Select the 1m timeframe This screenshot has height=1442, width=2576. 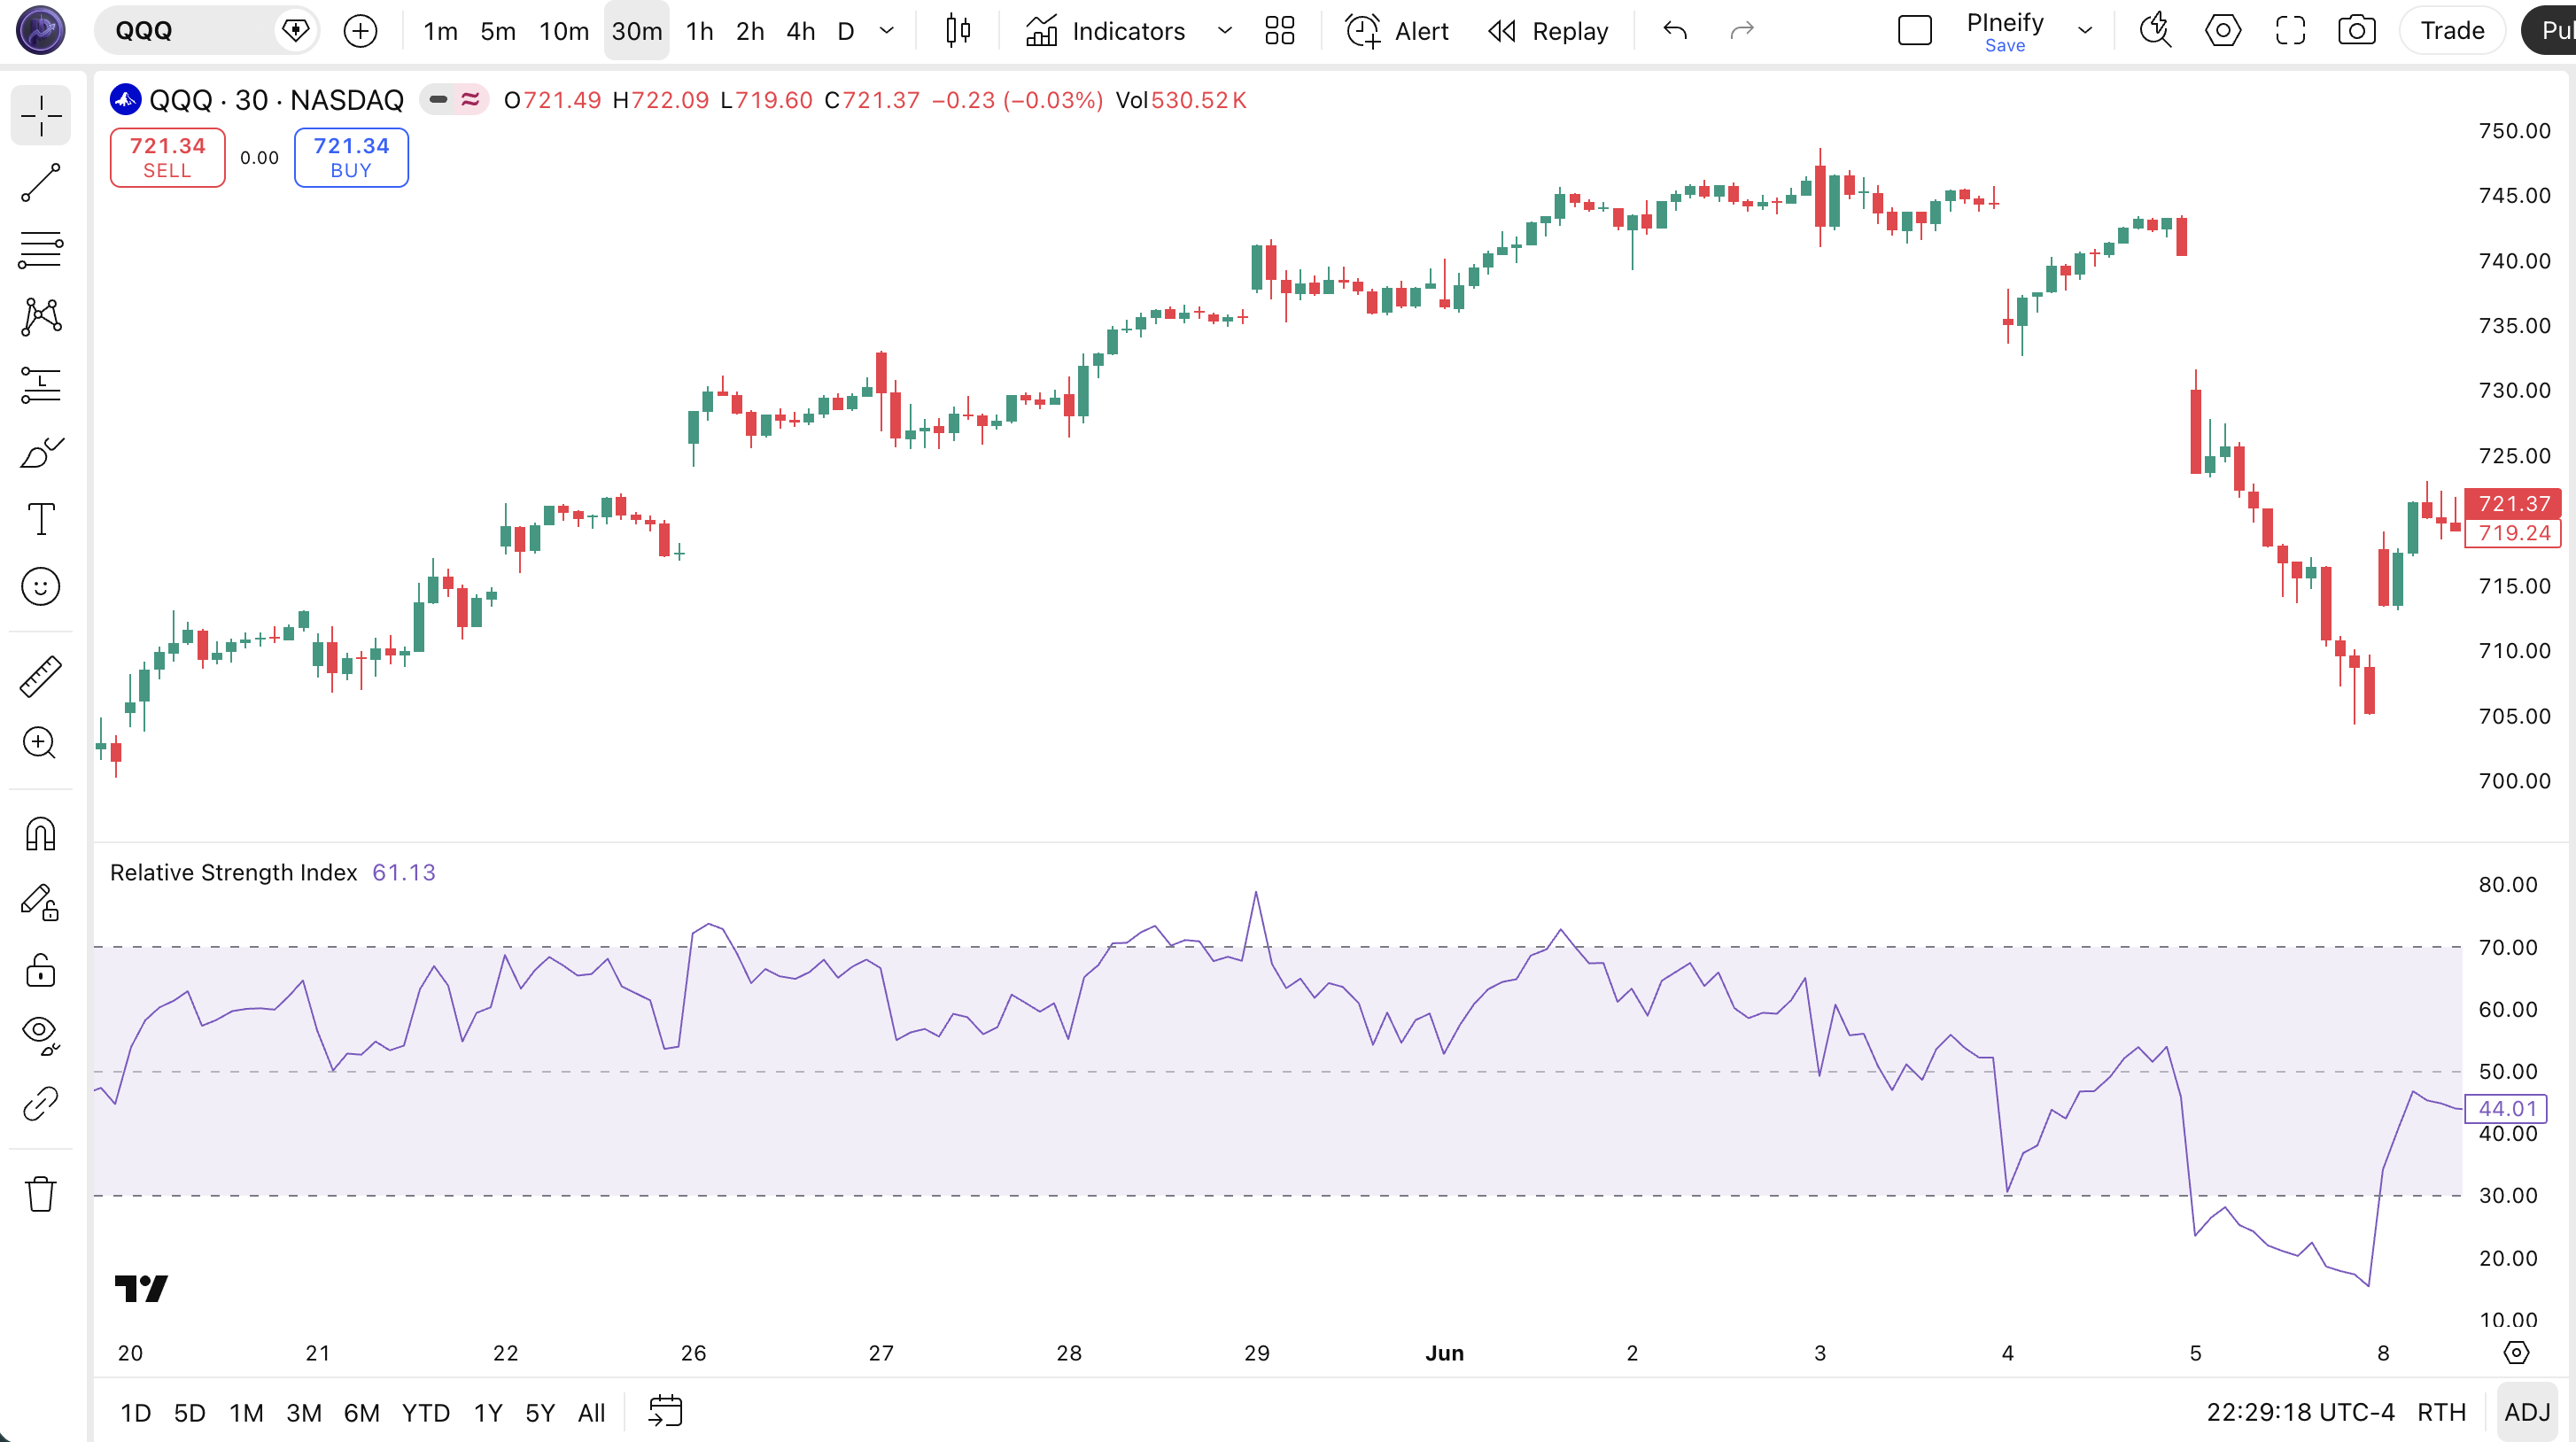440,31
